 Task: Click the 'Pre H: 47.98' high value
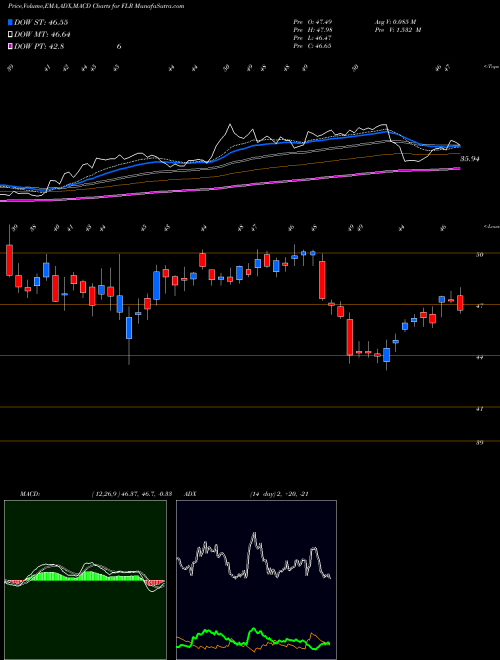313,30
